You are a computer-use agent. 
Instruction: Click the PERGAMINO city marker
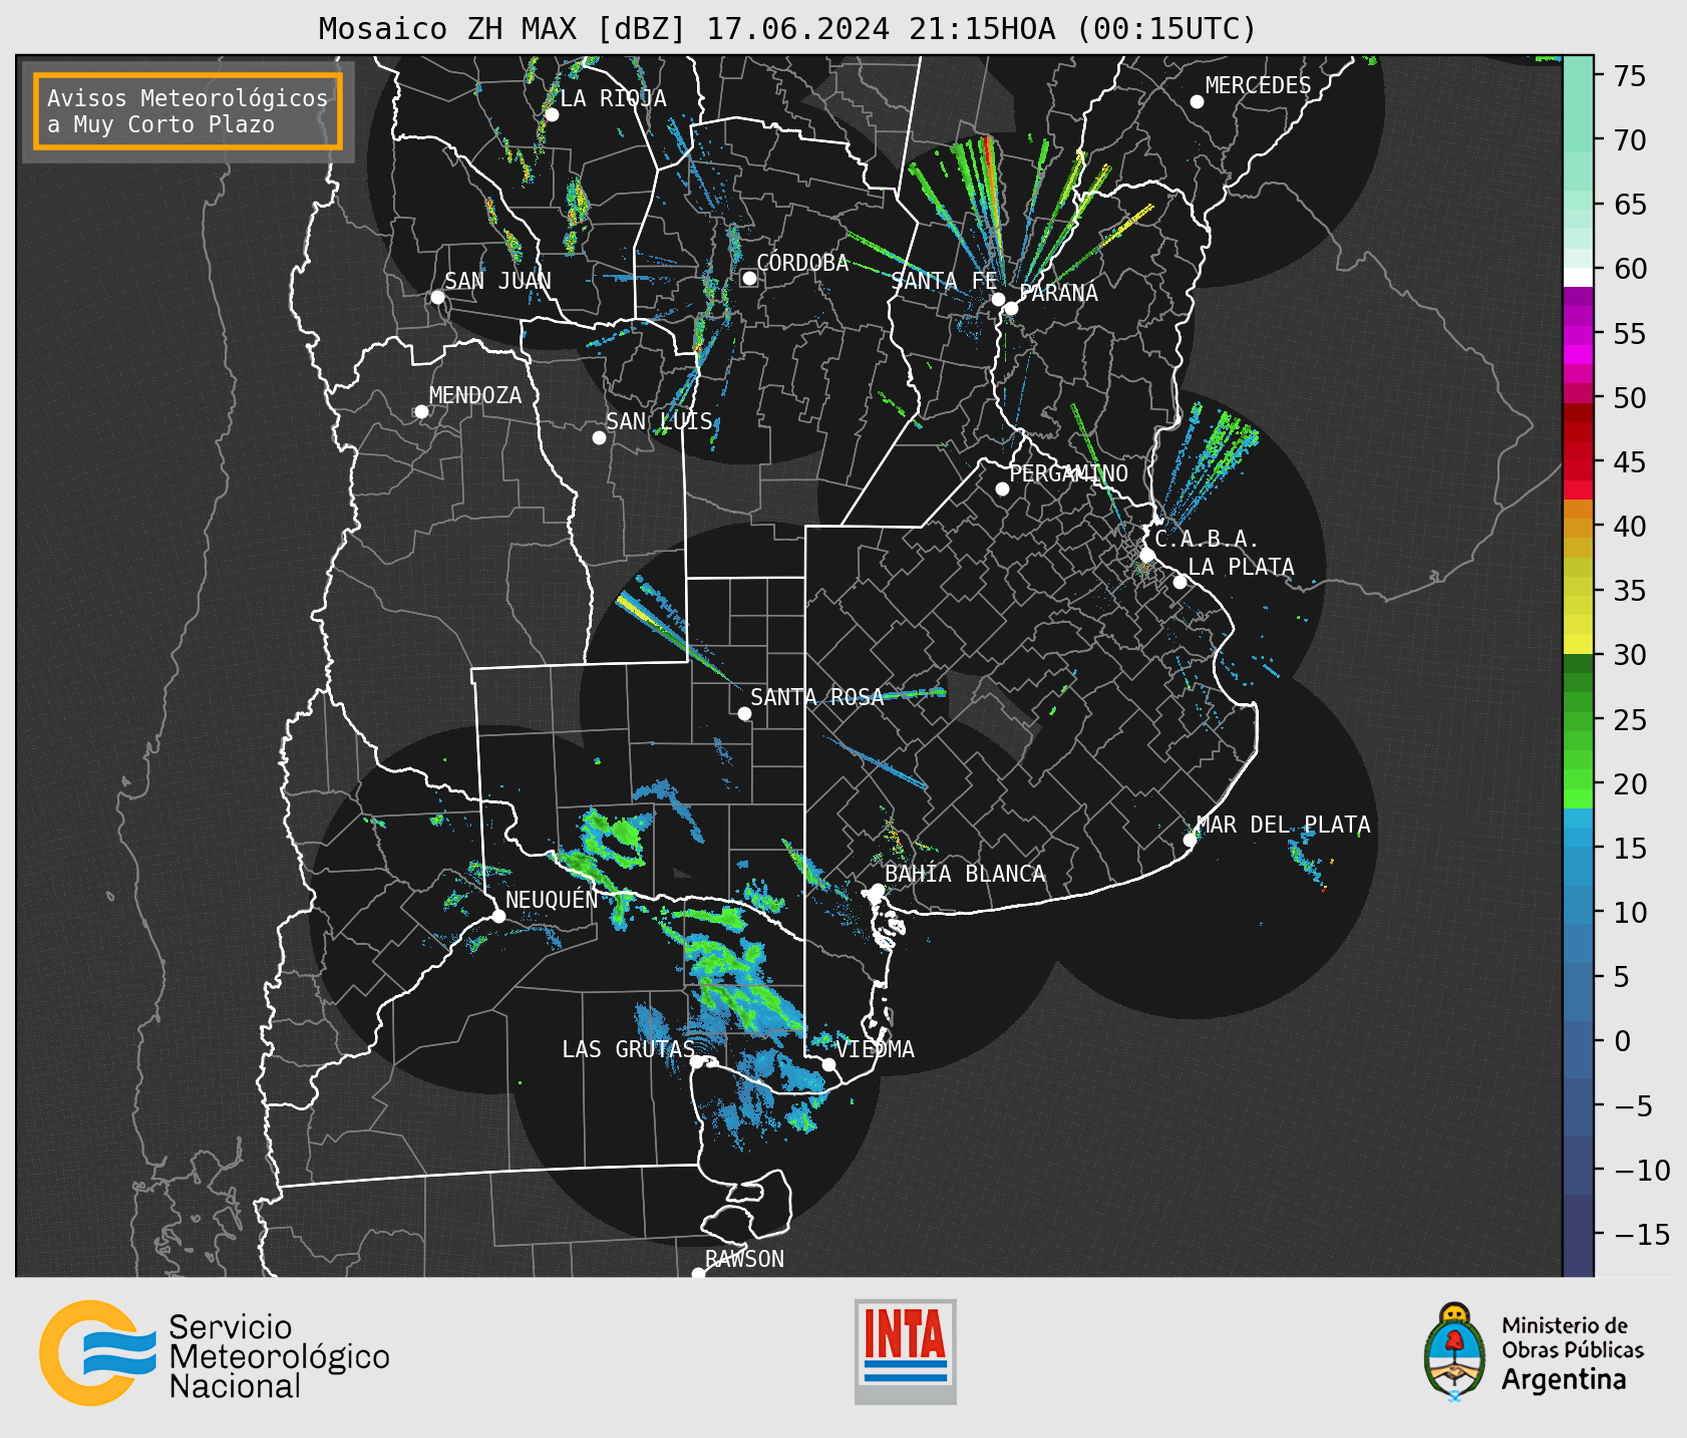[x=1002, y=489]
